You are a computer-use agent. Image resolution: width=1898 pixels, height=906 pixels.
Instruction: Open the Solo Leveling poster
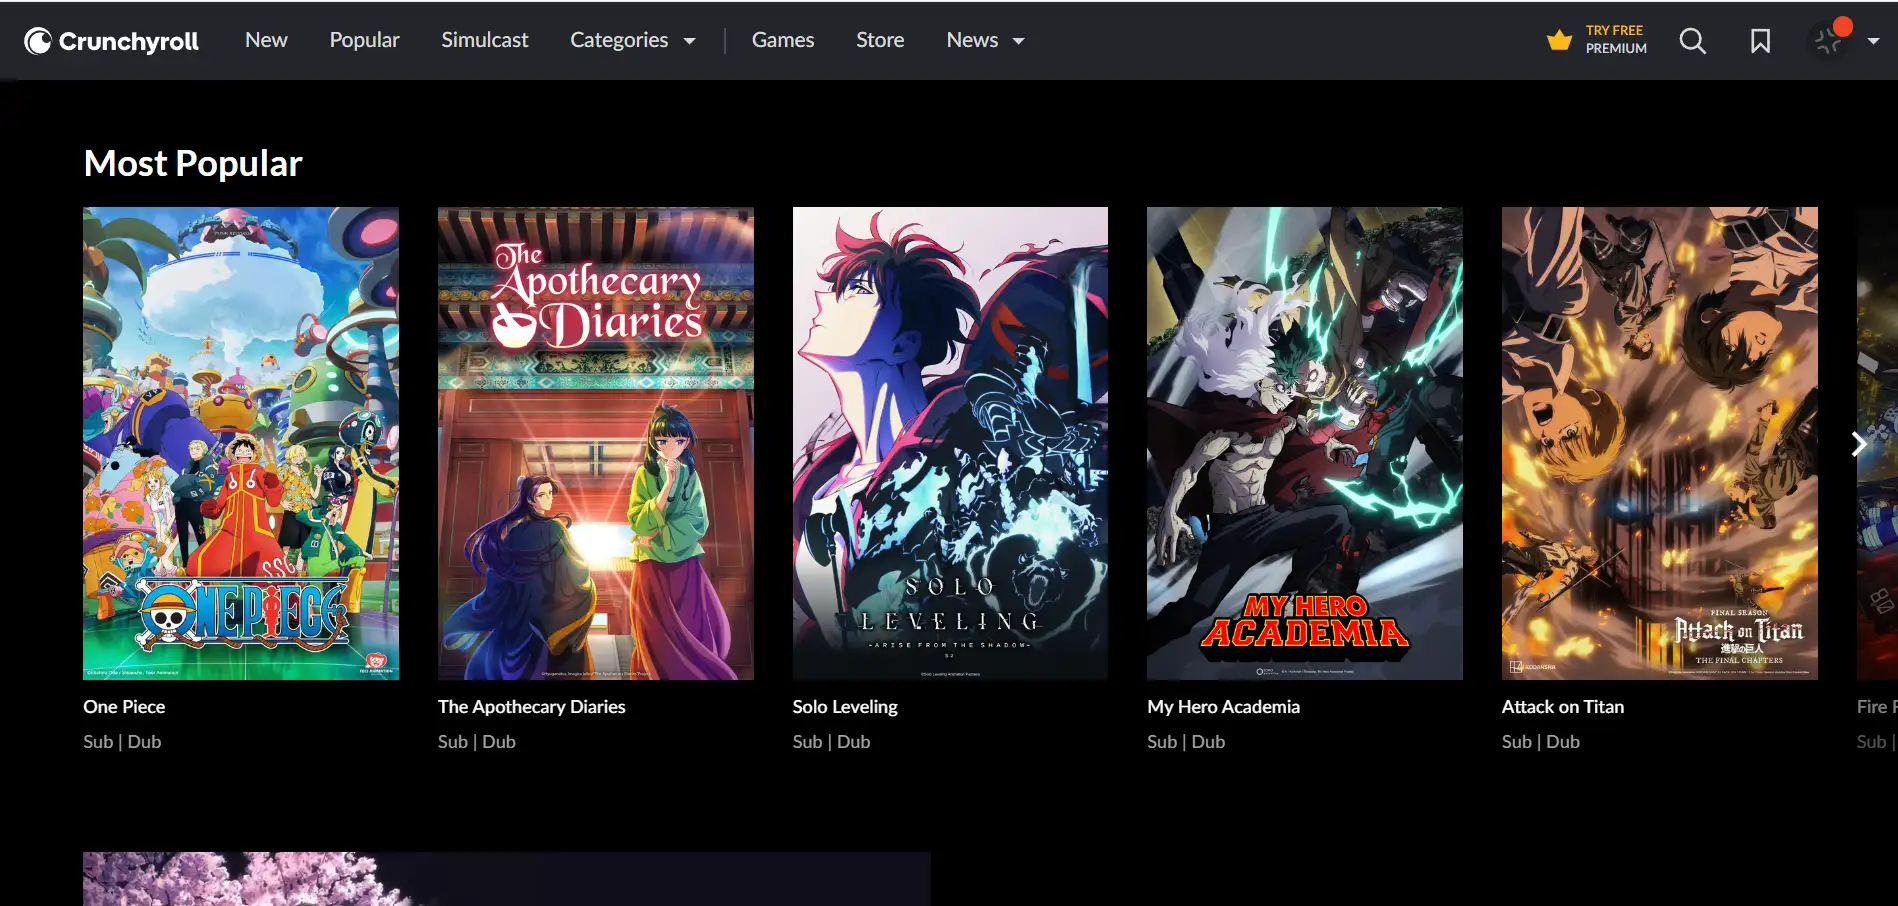pos(950,443)
